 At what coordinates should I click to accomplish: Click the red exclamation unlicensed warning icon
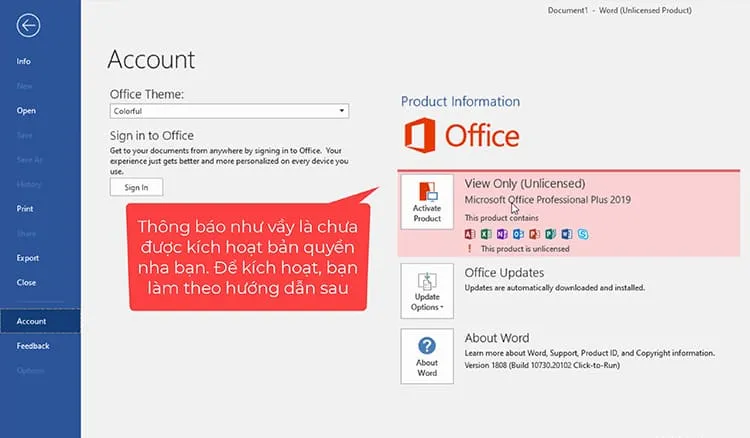[x=469, y=249]
